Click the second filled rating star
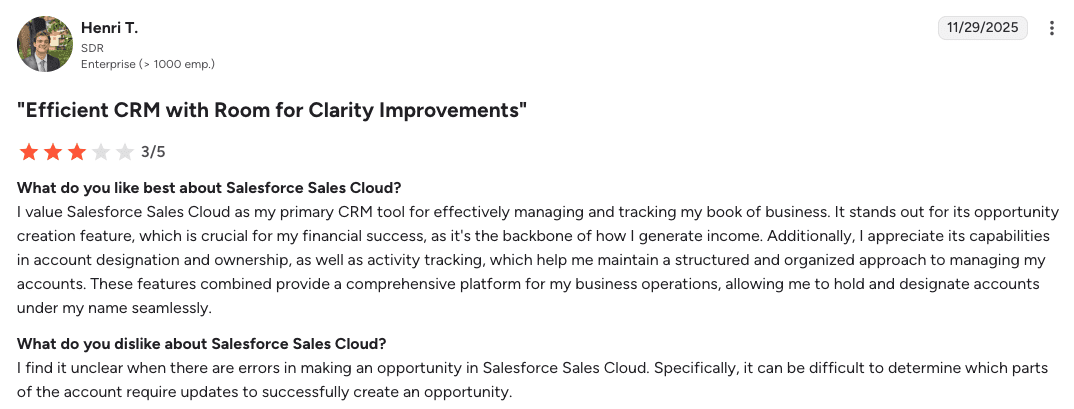Viewport: 1074px width, 409px height. (x=52, y=152)
